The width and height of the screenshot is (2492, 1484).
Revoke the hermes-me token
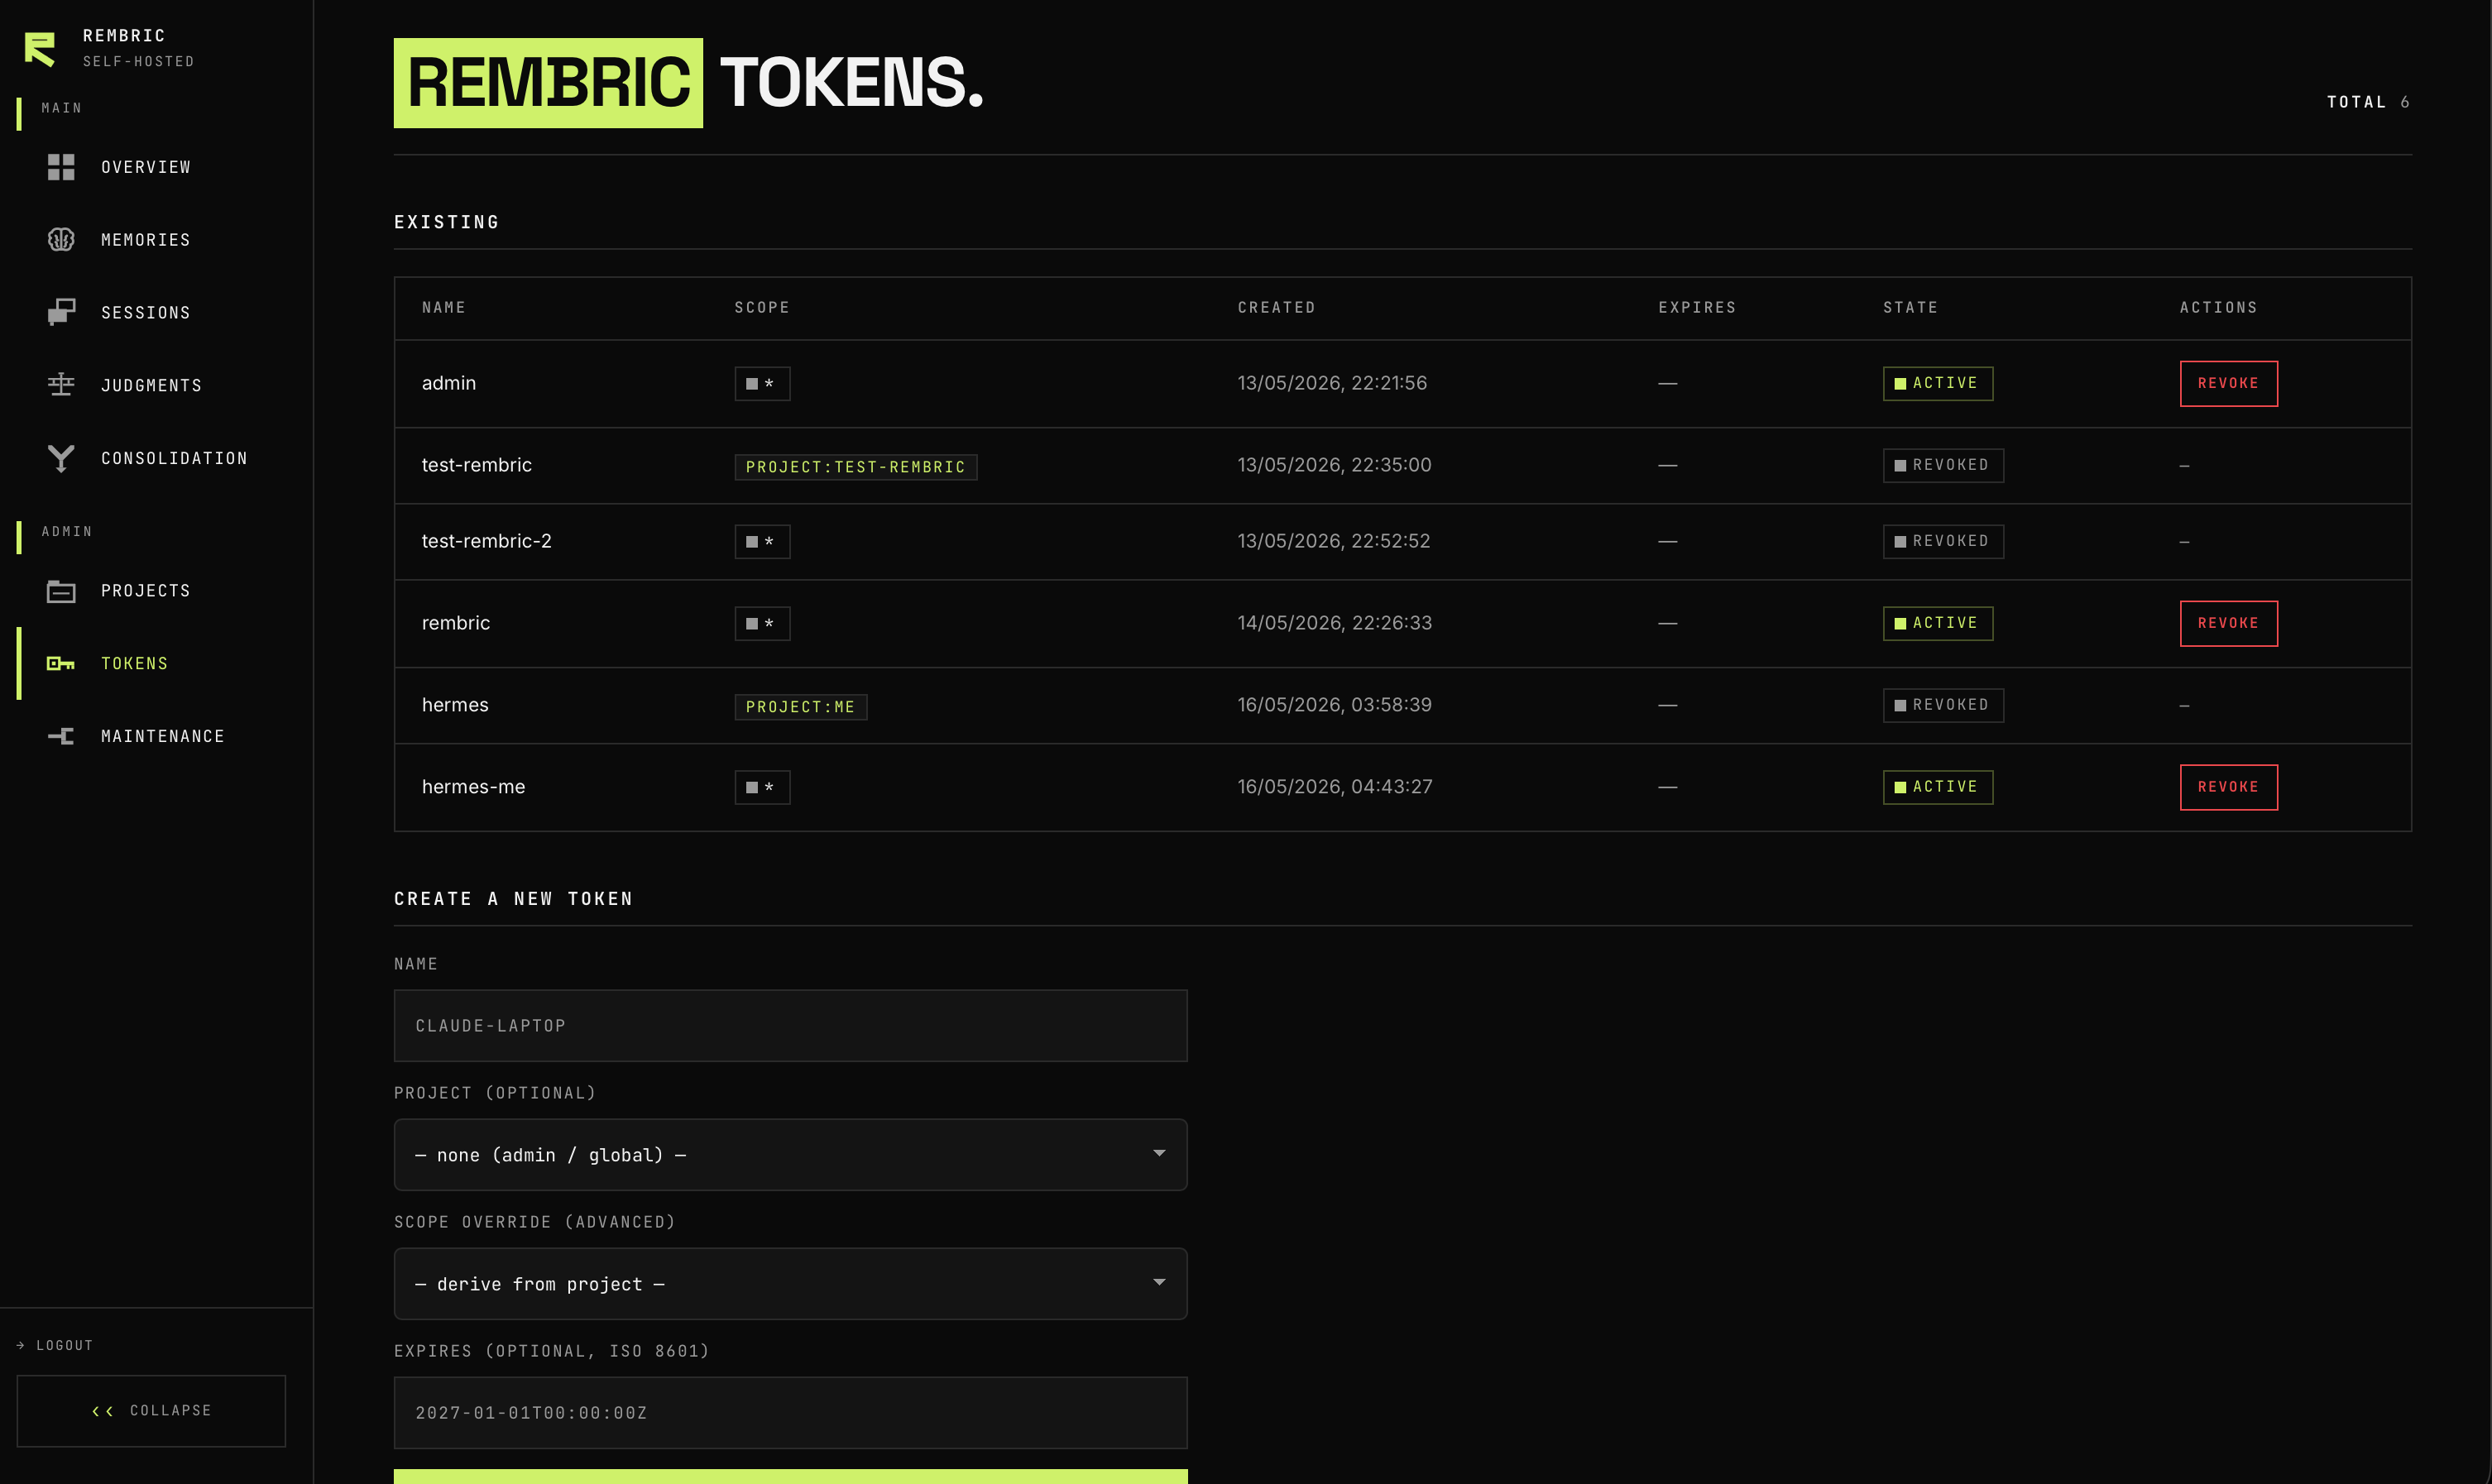(2228, 787)
